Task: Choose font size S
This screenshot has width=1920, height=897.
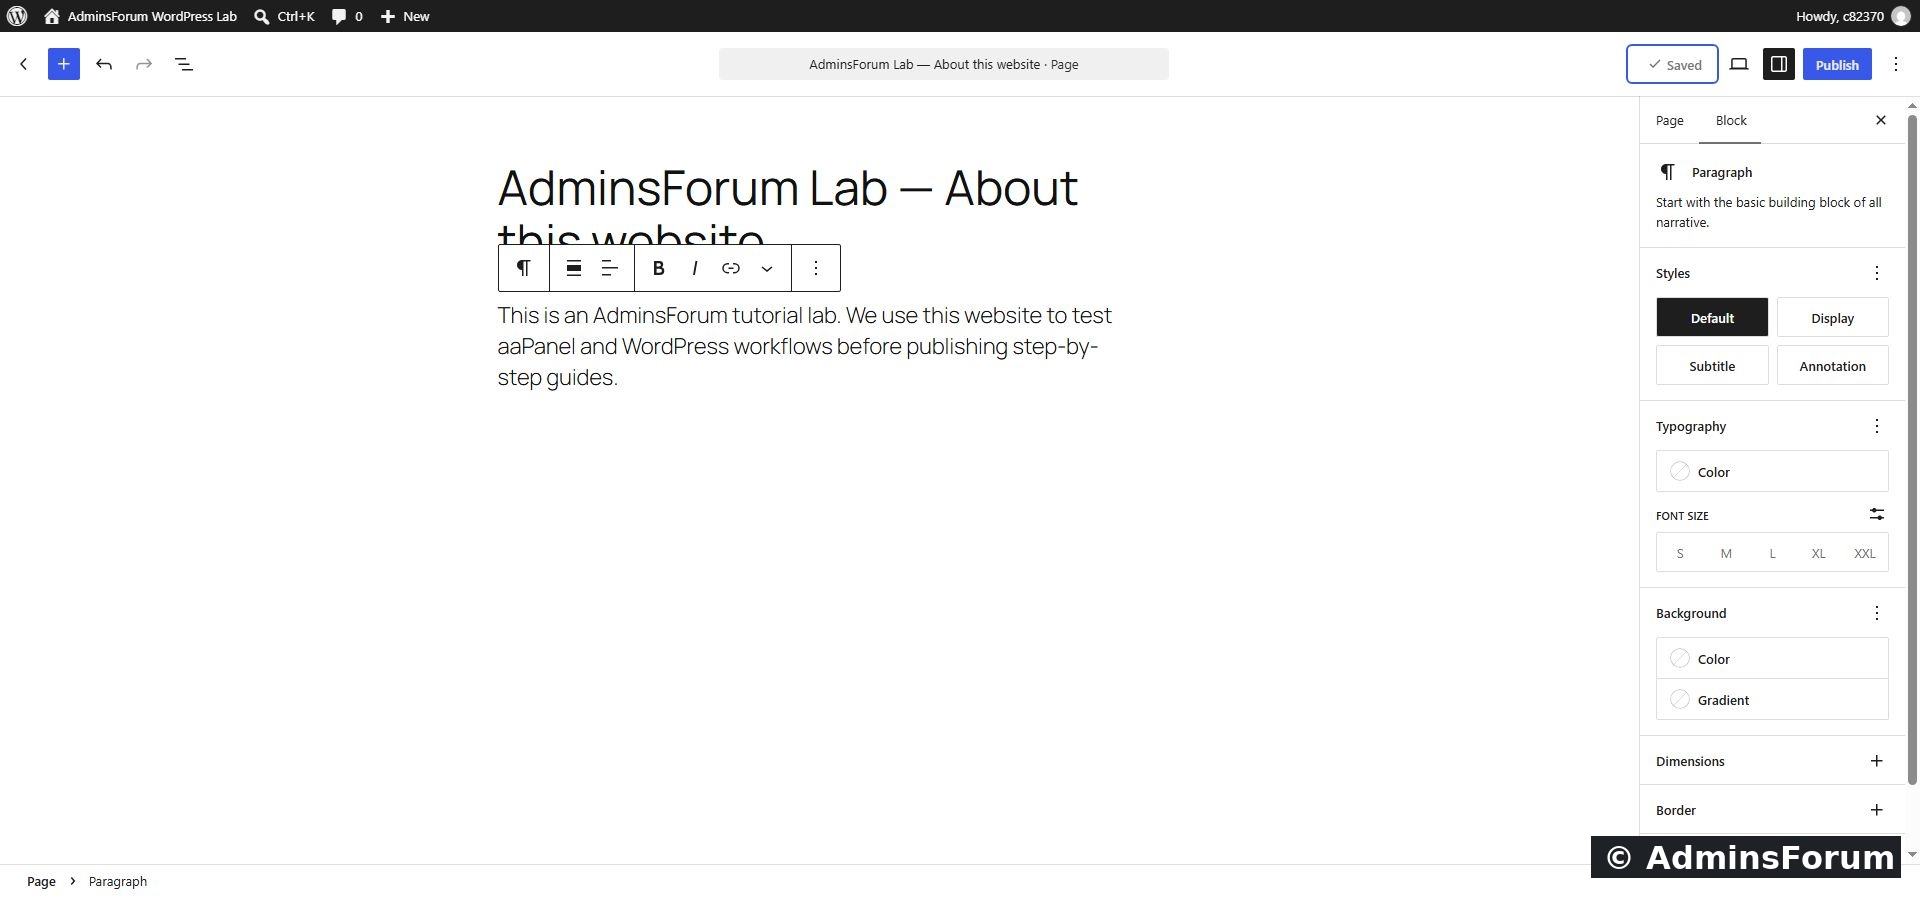Action: (x=1680, y=553)
